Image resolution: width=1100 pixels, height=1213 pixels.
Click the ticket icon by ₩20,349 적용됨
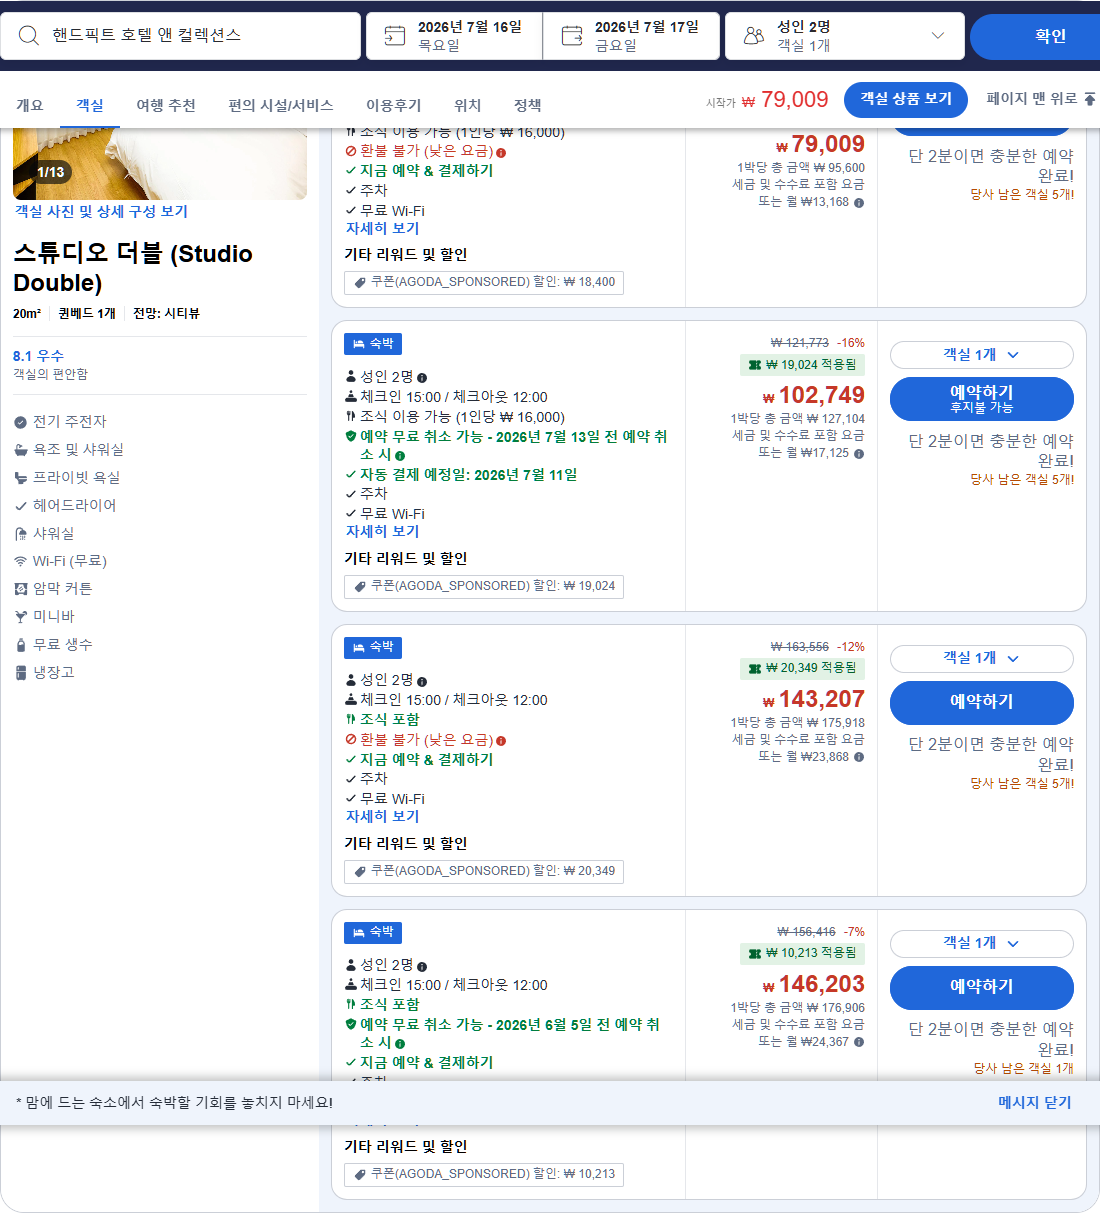(x=755, y=668)
